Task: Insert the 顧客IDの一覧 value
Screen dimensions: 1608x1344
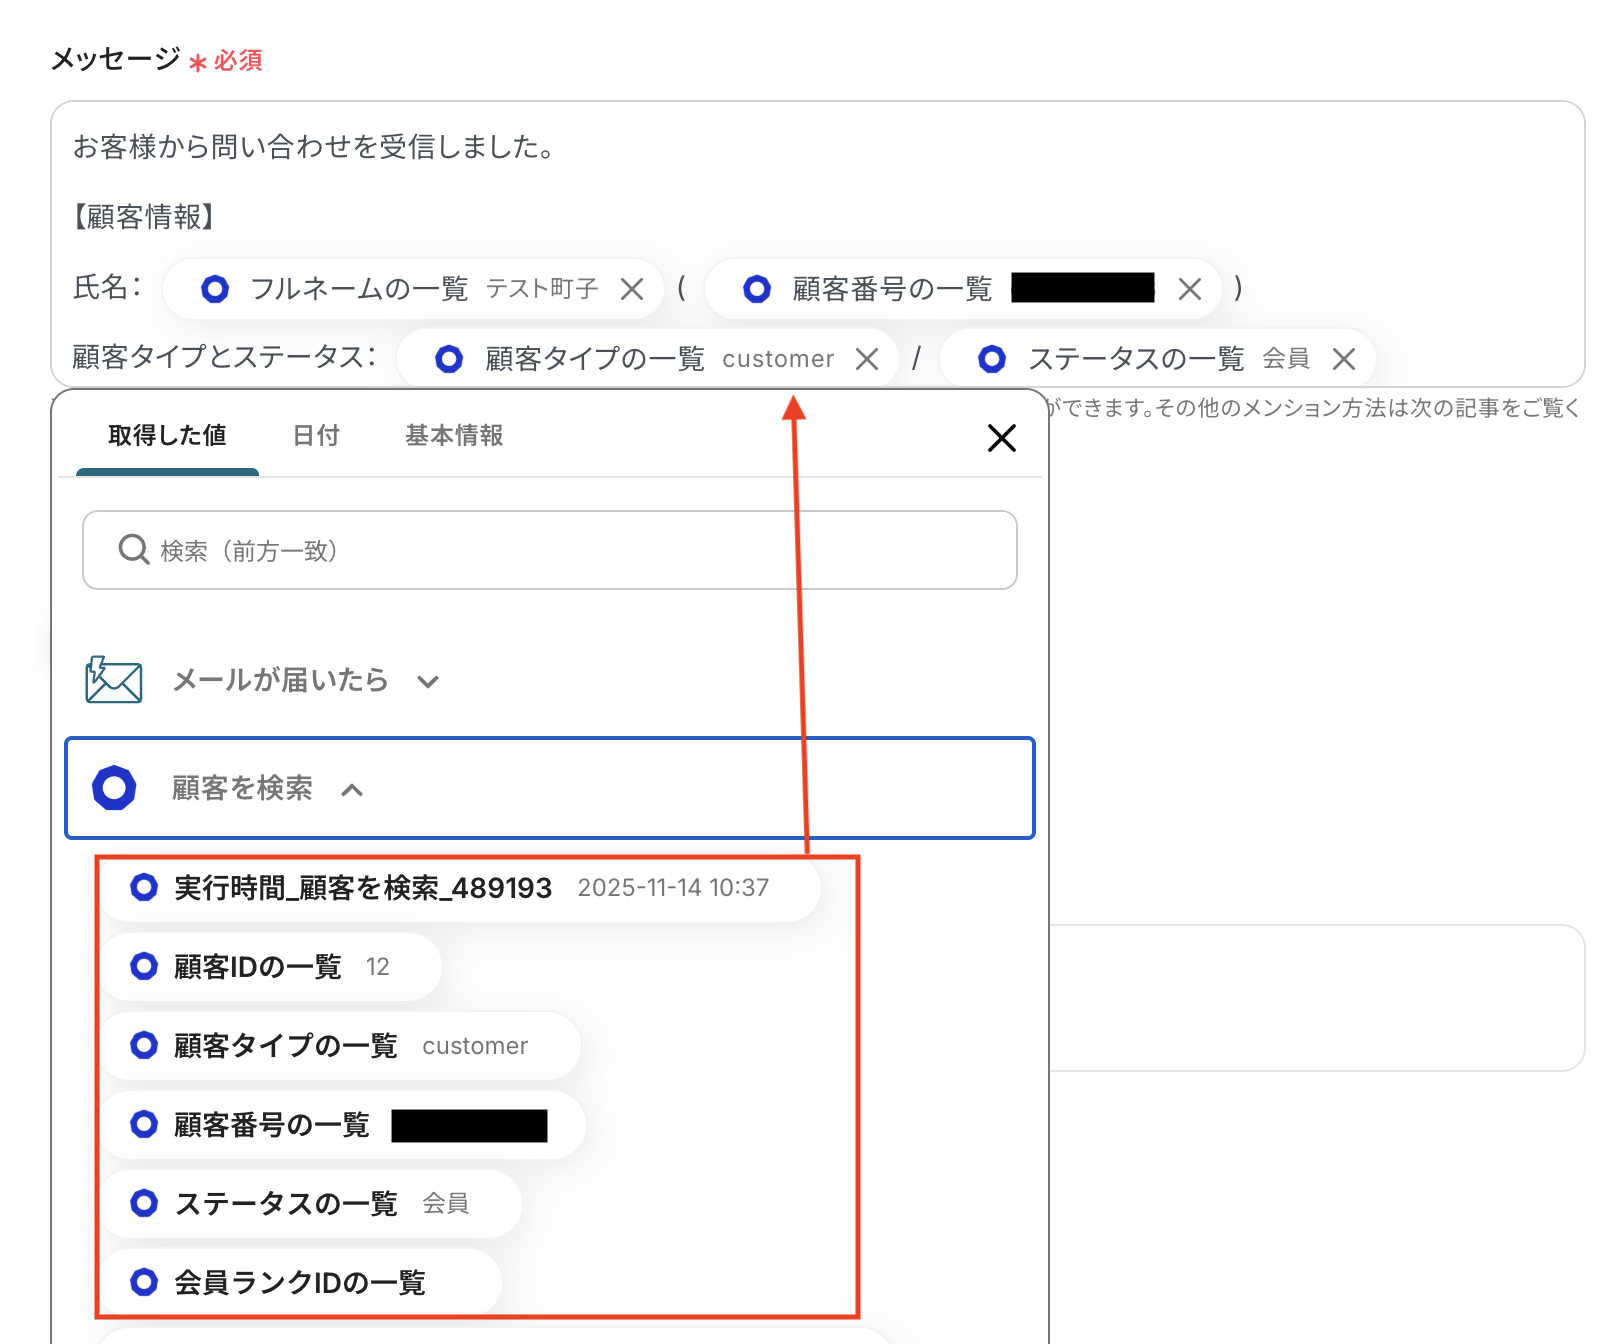Action: (x=270, y=967)
